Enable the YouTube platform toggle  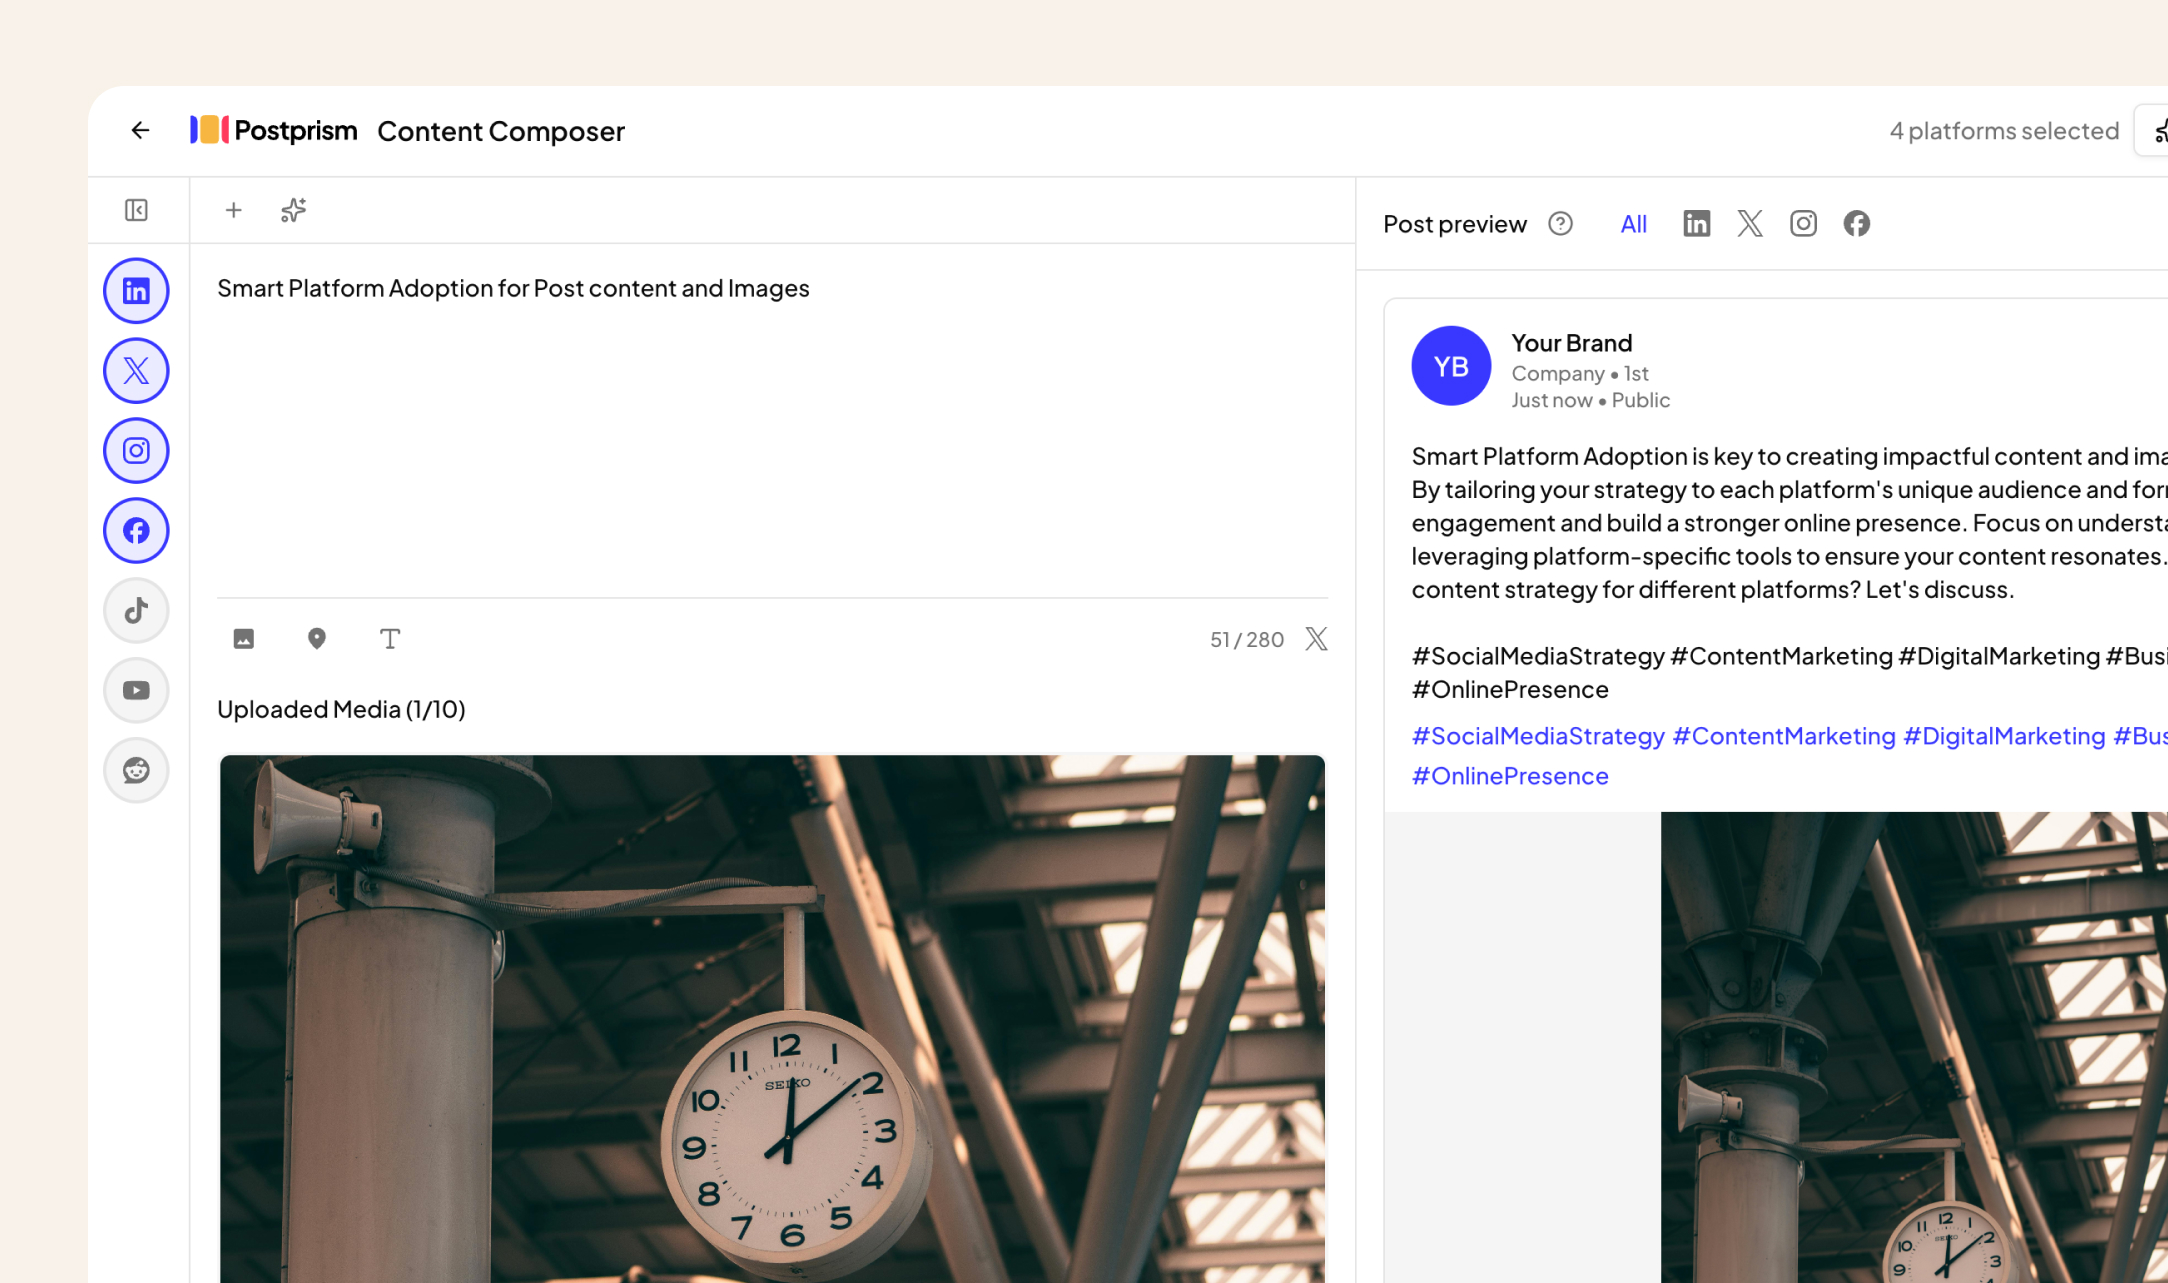136,690
